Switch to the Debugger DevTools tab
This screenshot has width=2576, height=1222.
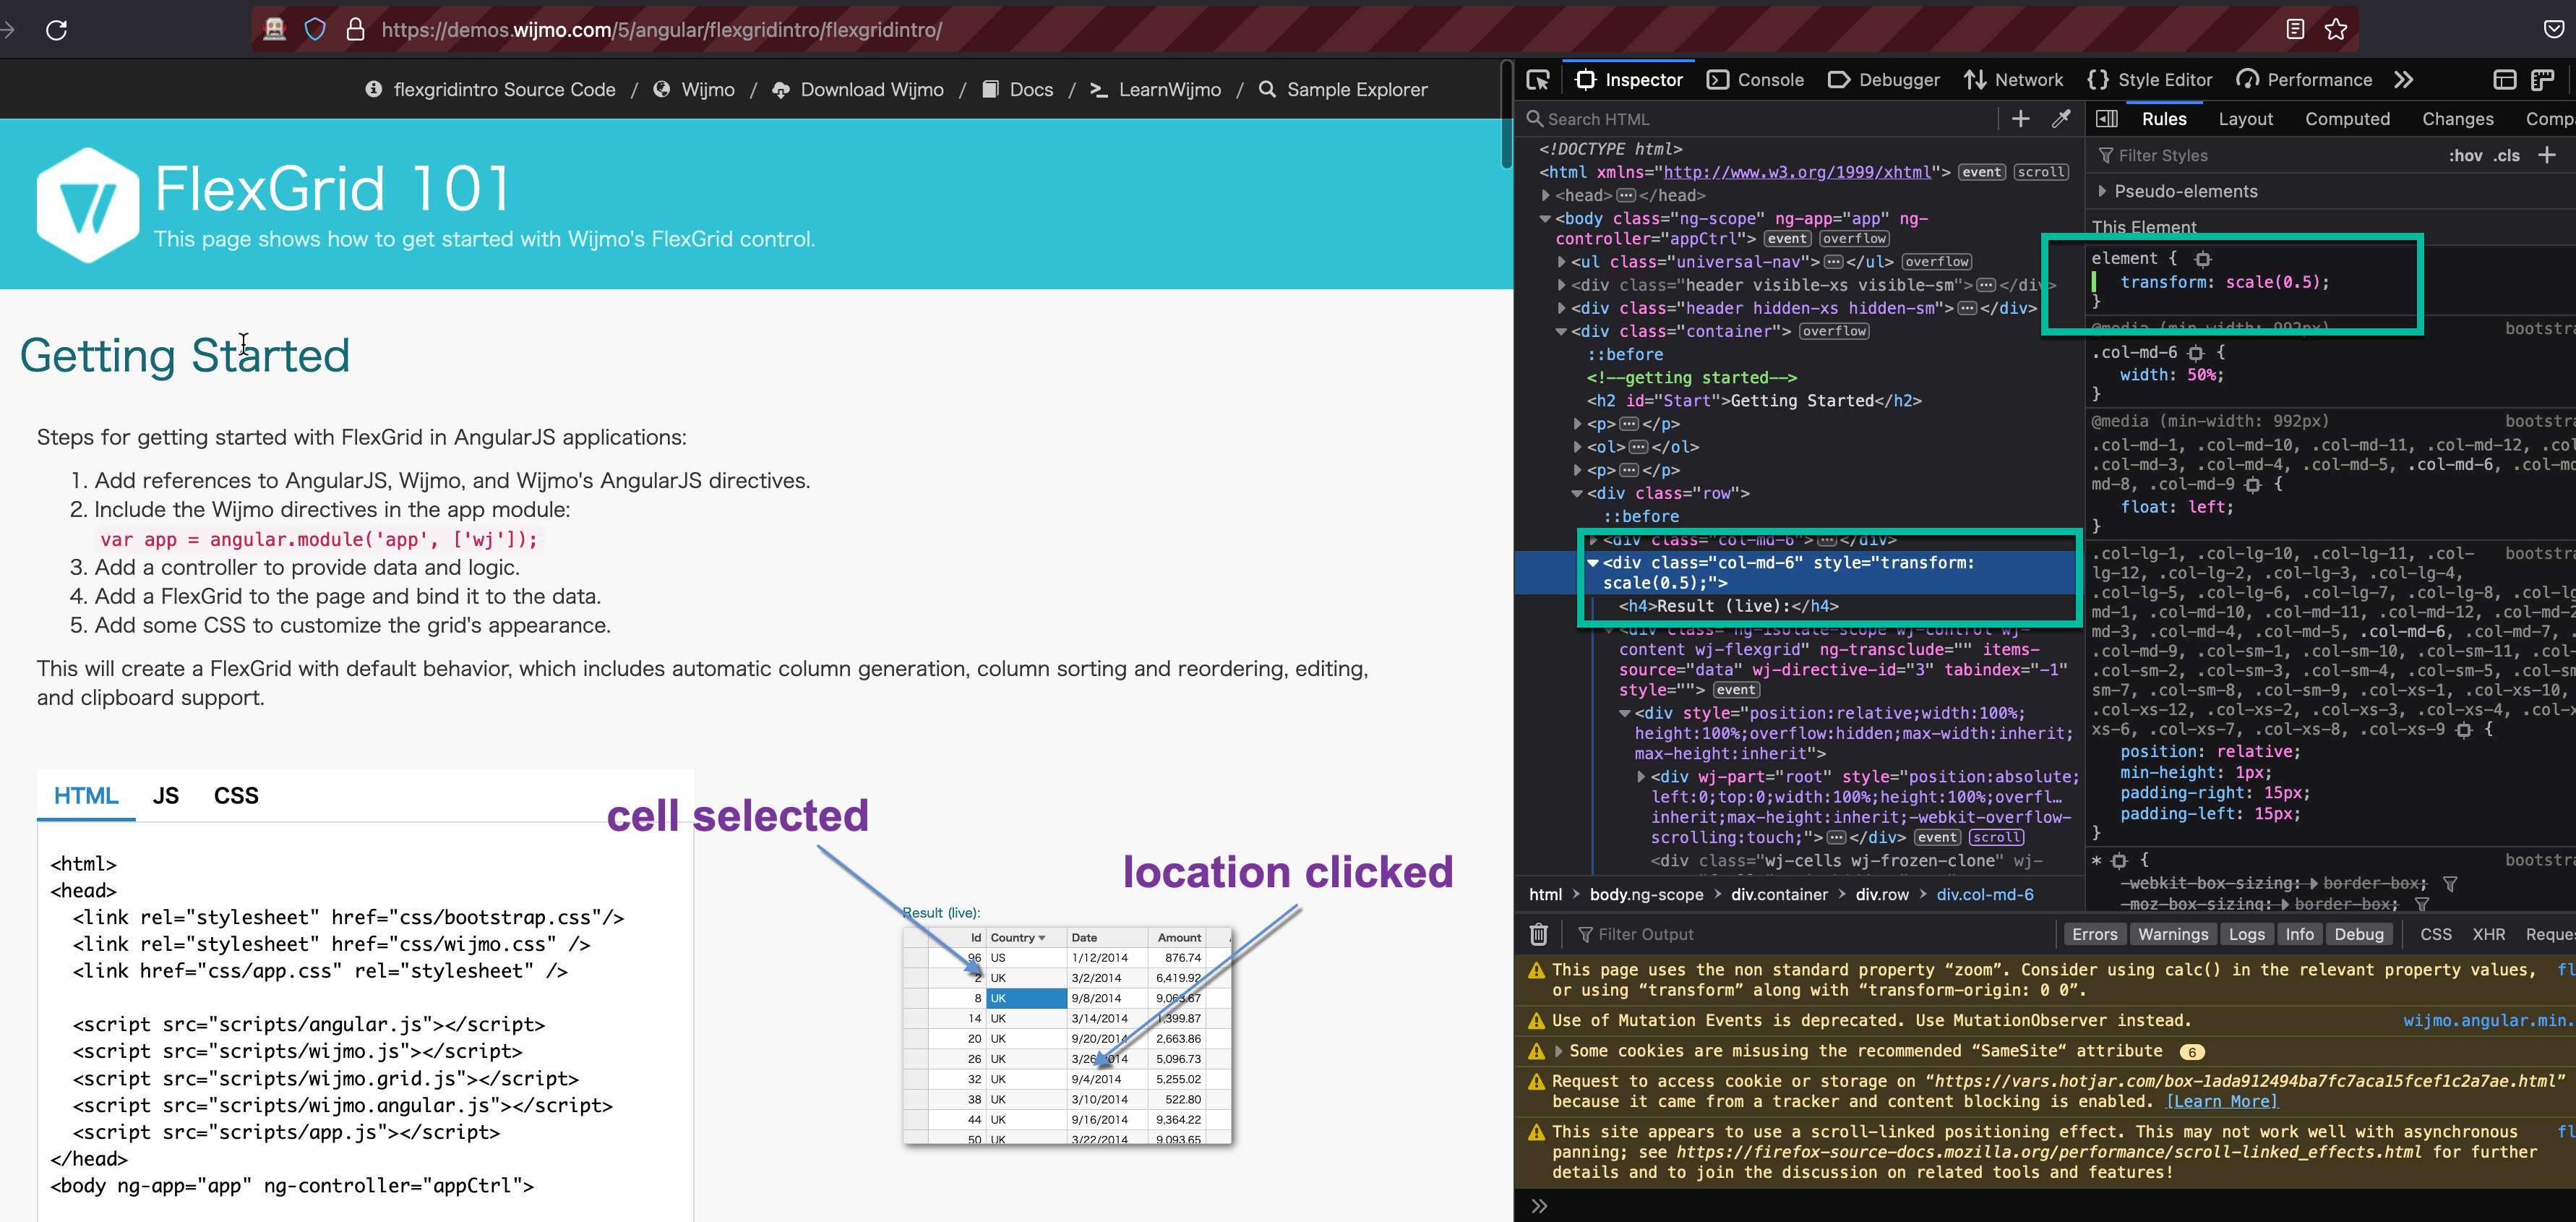[1883, 80]
